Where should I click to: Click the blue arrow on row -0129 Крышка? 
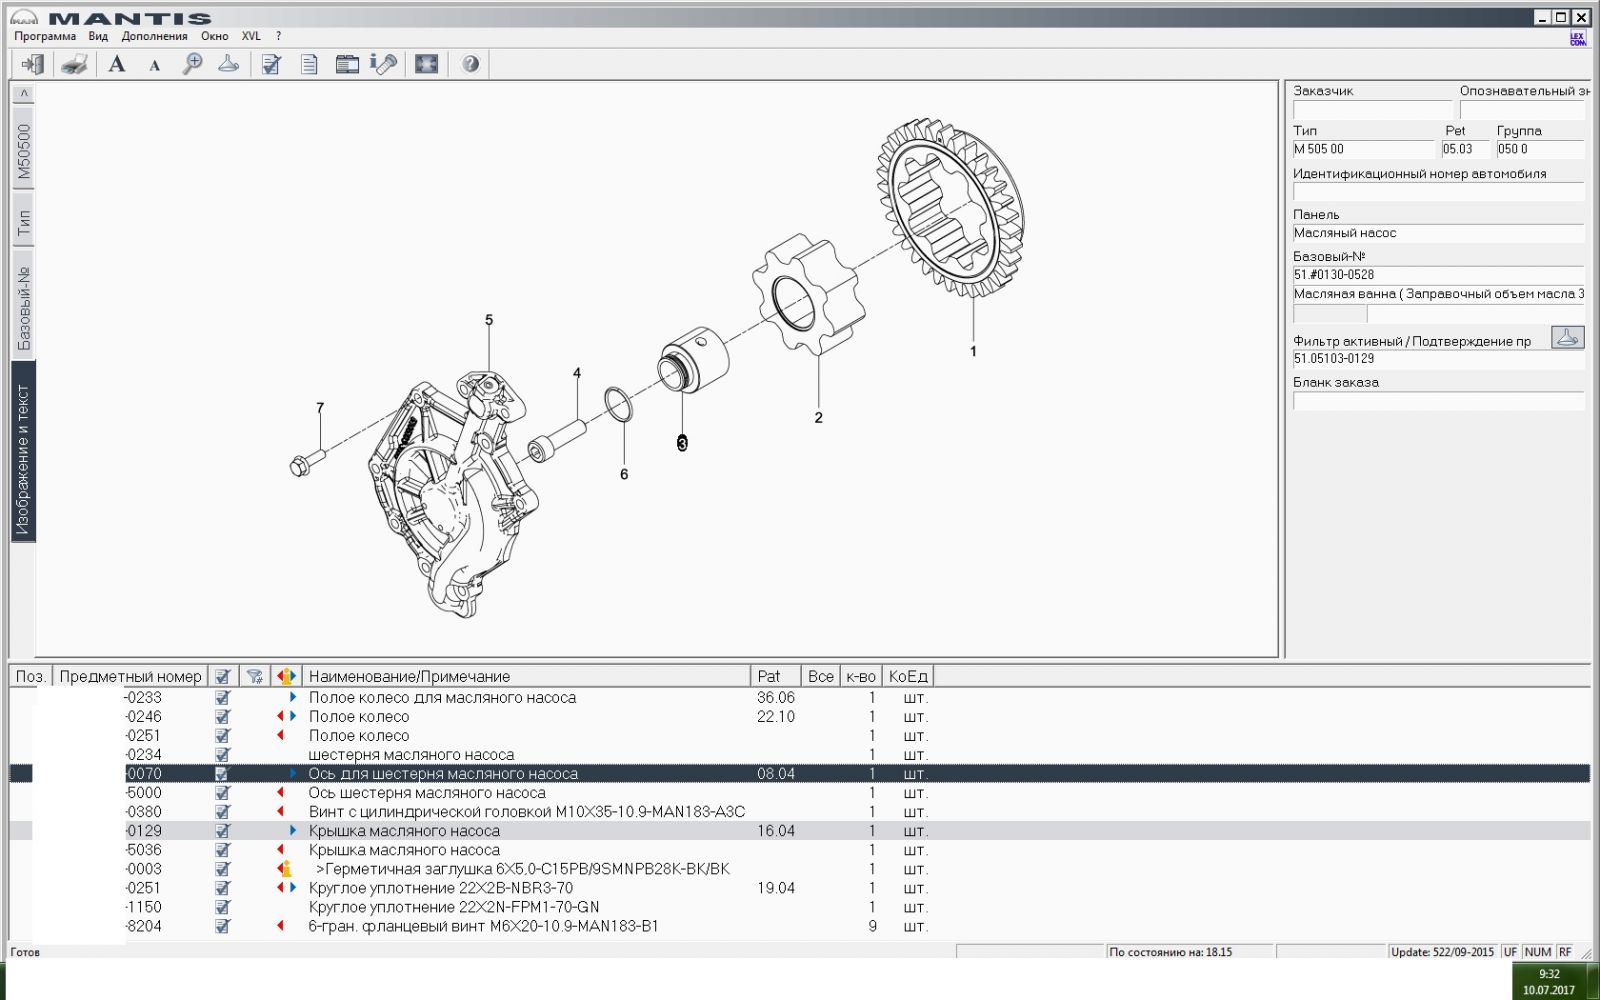pos(293,830)
